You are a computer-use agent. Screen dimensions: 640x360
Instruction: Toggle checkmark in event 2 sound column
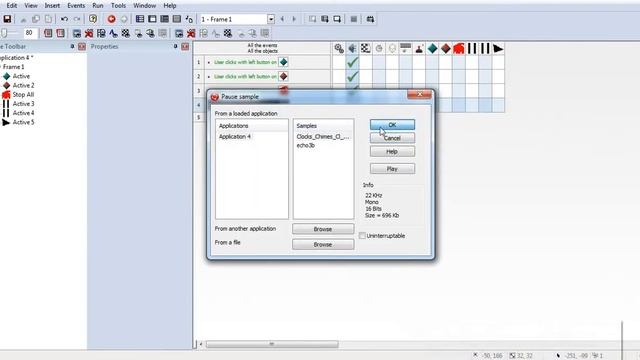pos(352,76)
